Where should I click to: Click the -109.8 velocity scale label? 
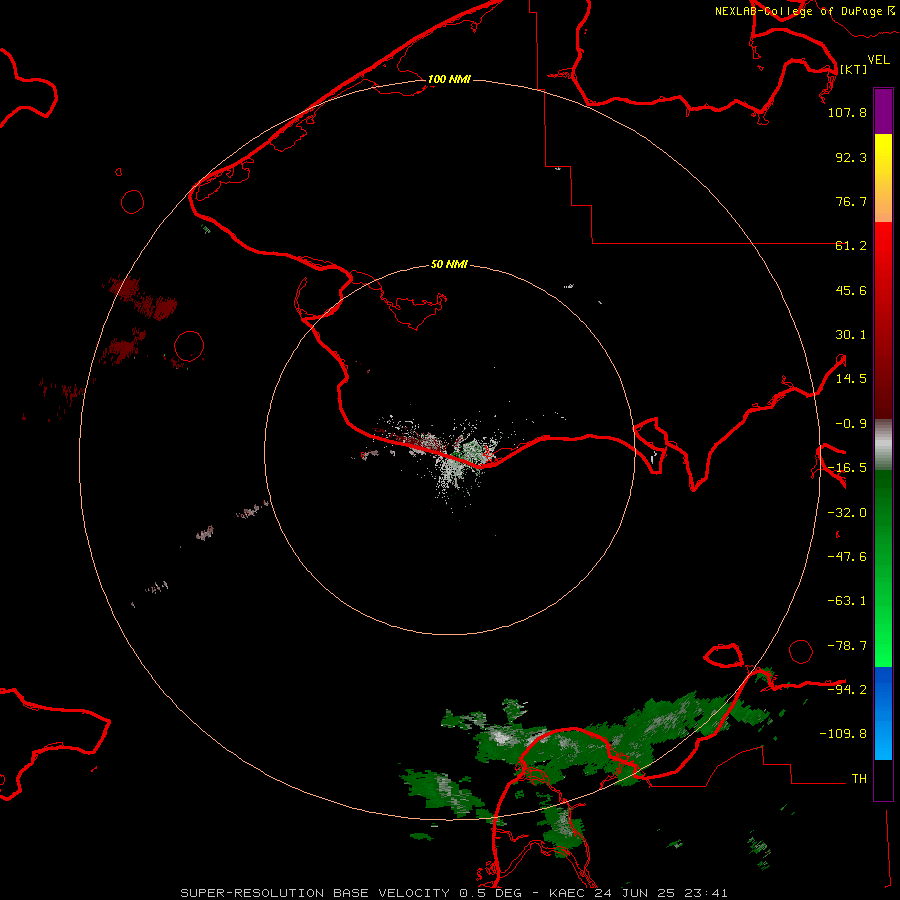pos(843,734)
